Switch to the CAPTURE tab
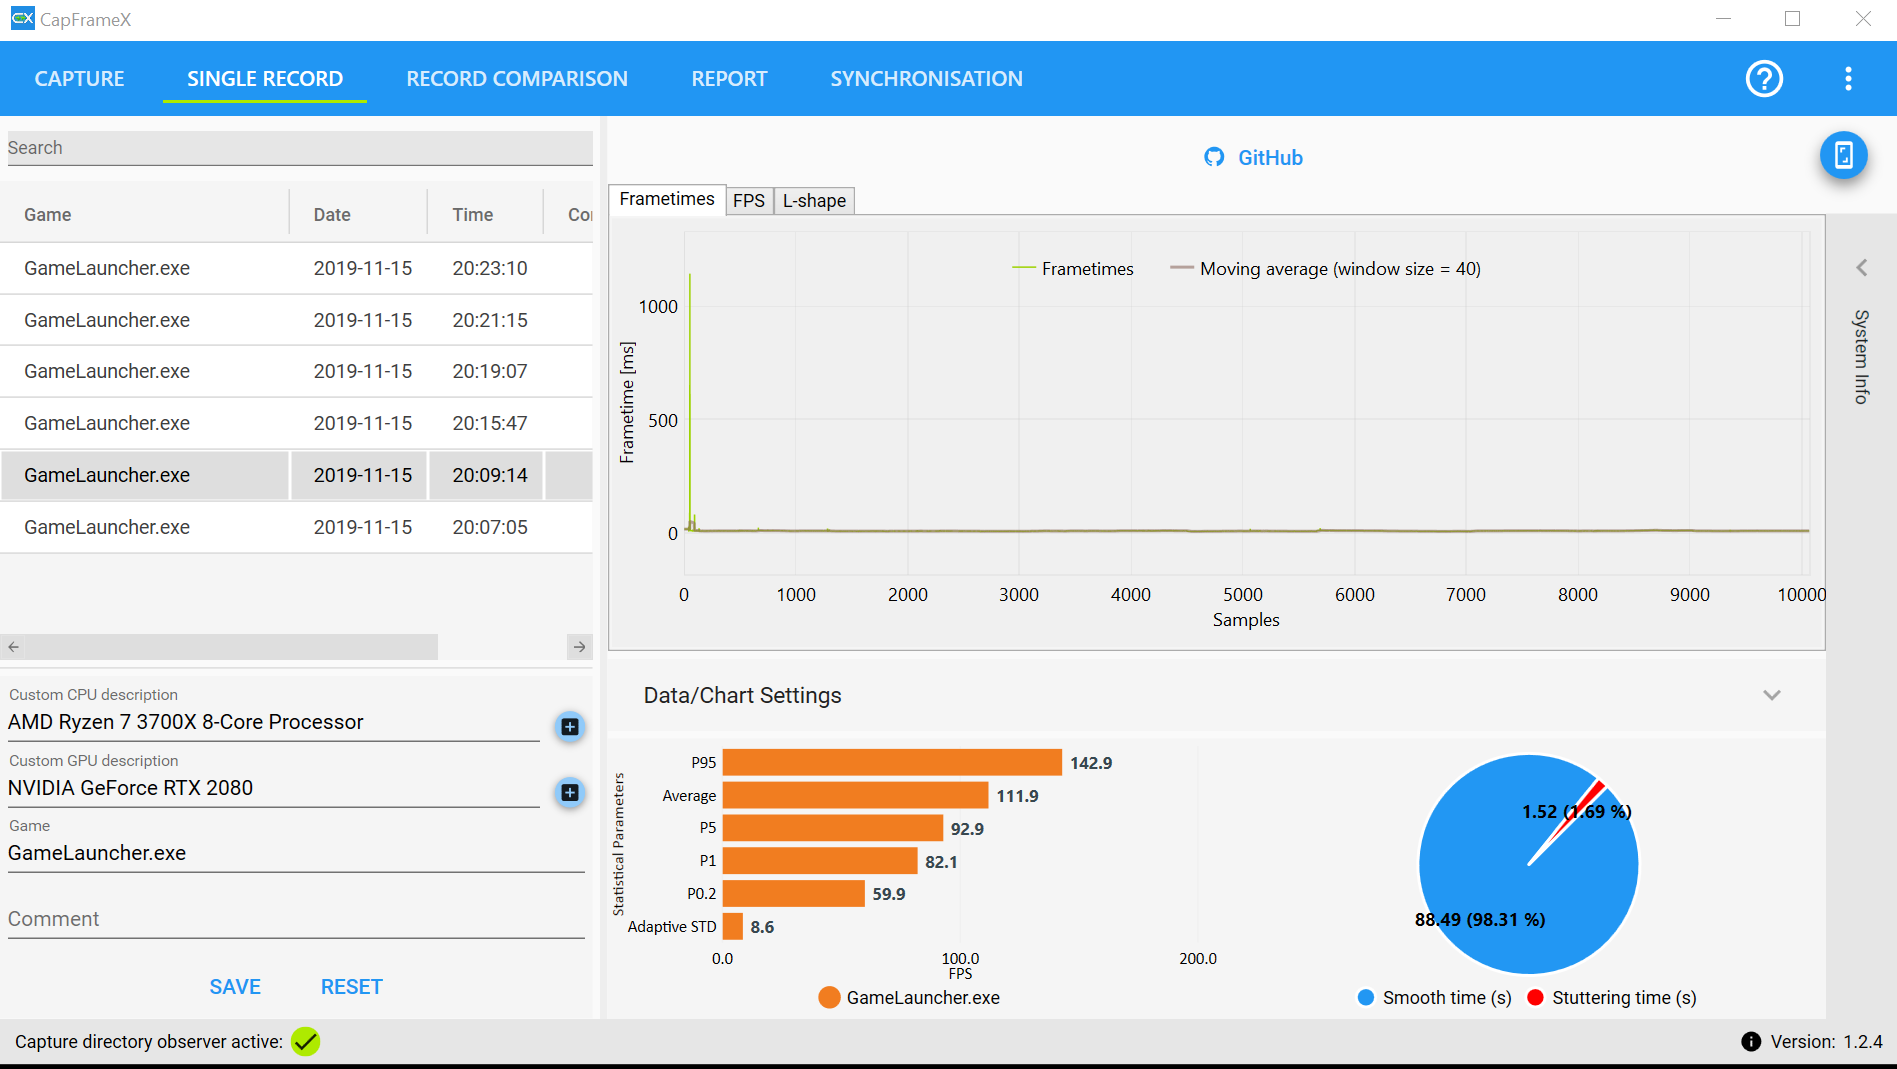The height and width of the screenshot is (1069, 1897). [79, 79]
